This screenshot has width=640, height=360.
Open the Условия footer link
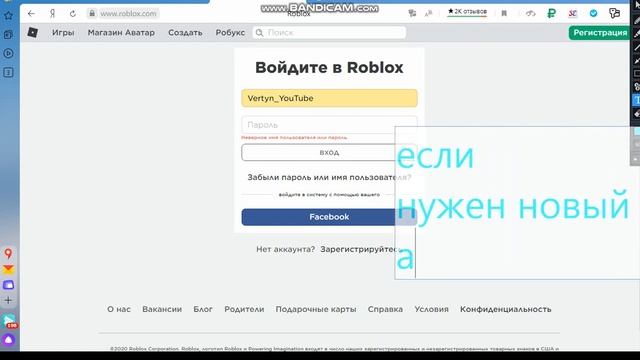click(x=431, y=309)
